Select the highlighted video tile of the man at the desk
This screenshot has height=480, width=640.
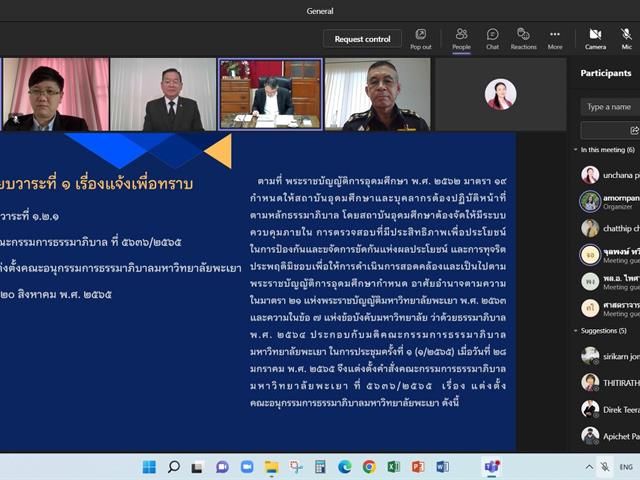coord(271,94)
